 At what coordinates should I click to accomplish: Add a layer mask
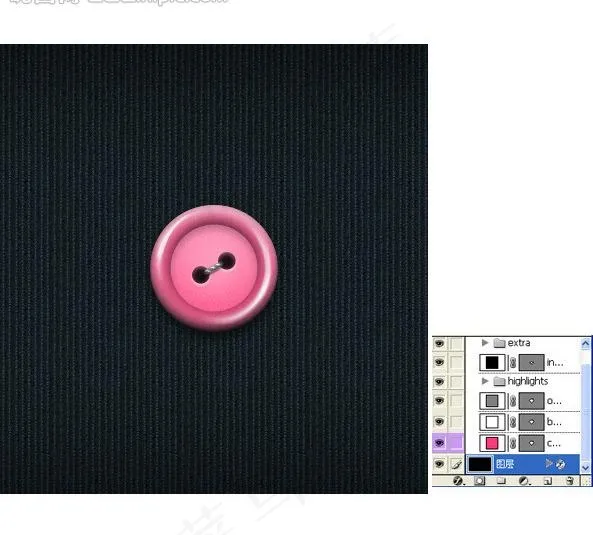tap(480, 481)
